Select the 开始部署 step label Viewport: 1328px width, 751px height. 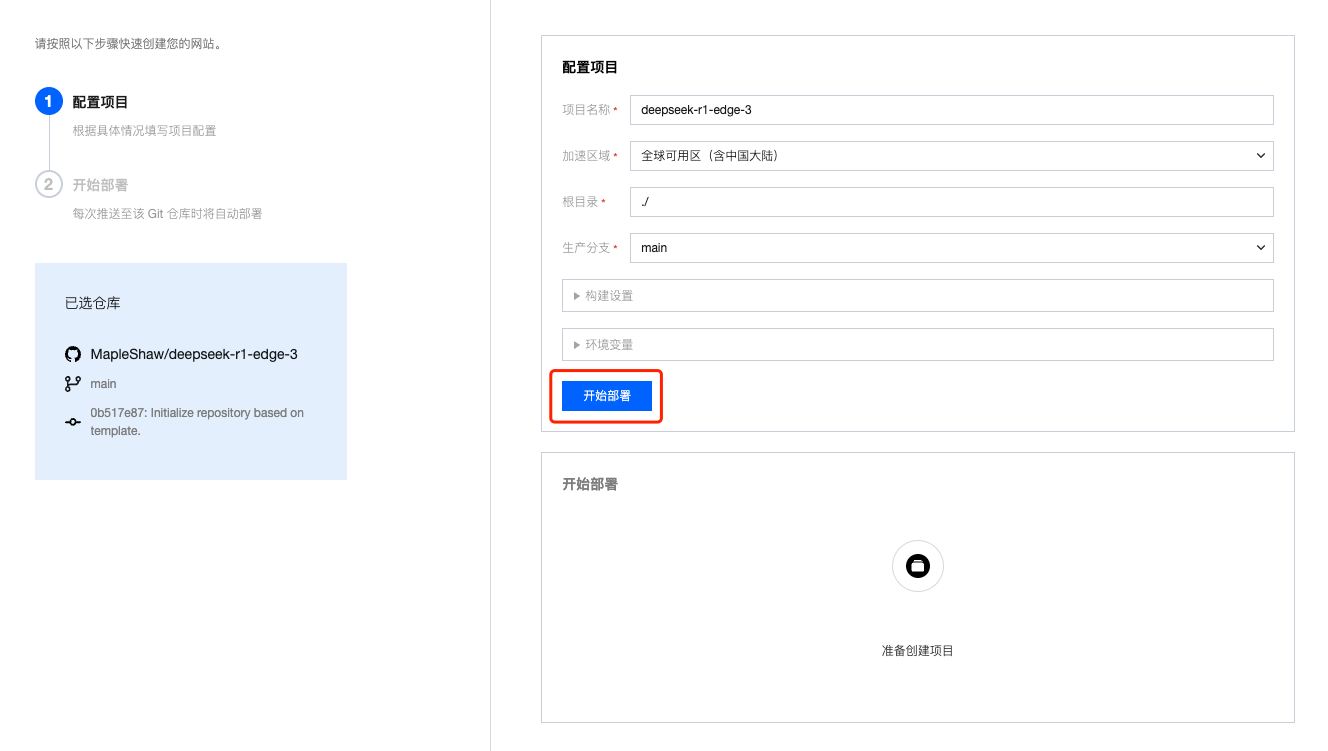pyautogui.click(x=100, y=184)
